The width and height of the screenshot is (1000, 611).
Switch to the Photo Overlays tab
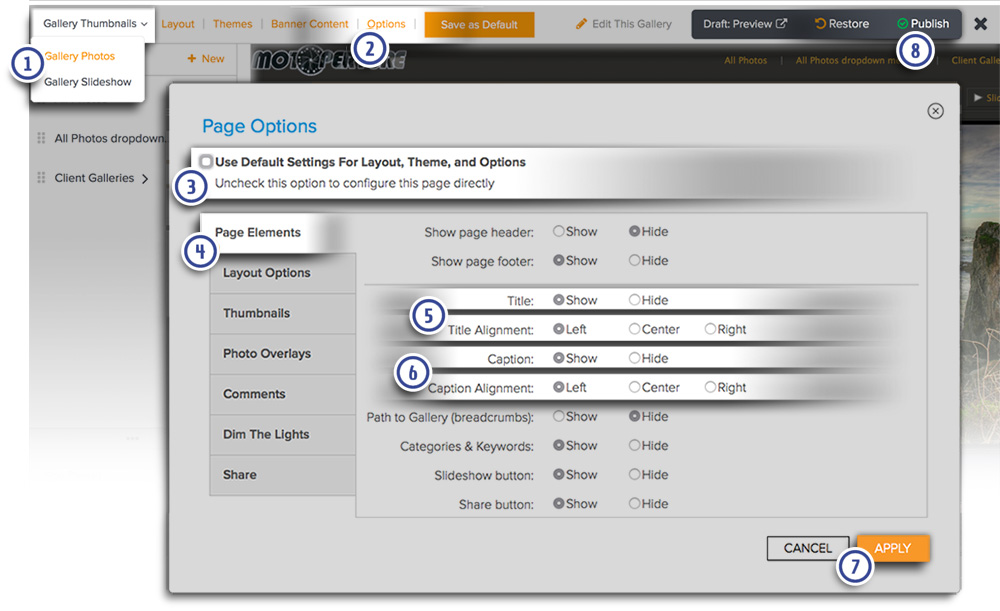(283, 353)
